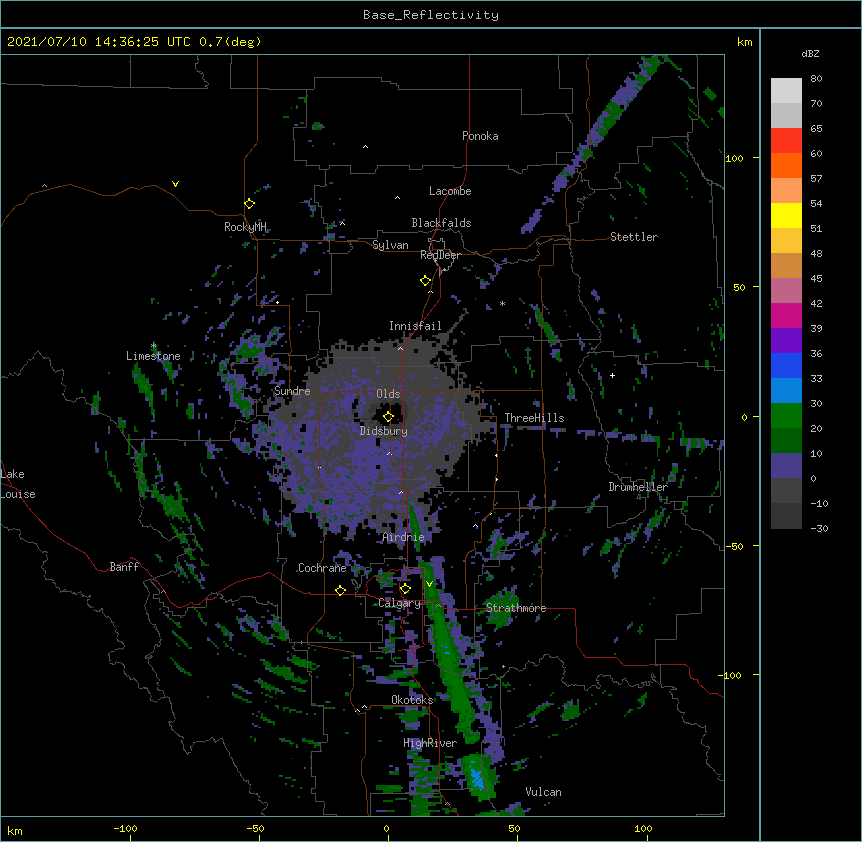Click the -50 tick label on vertical axis
The height and width of the screenshot is (842, 862).
pyautogui.click(x=734, y=546)
